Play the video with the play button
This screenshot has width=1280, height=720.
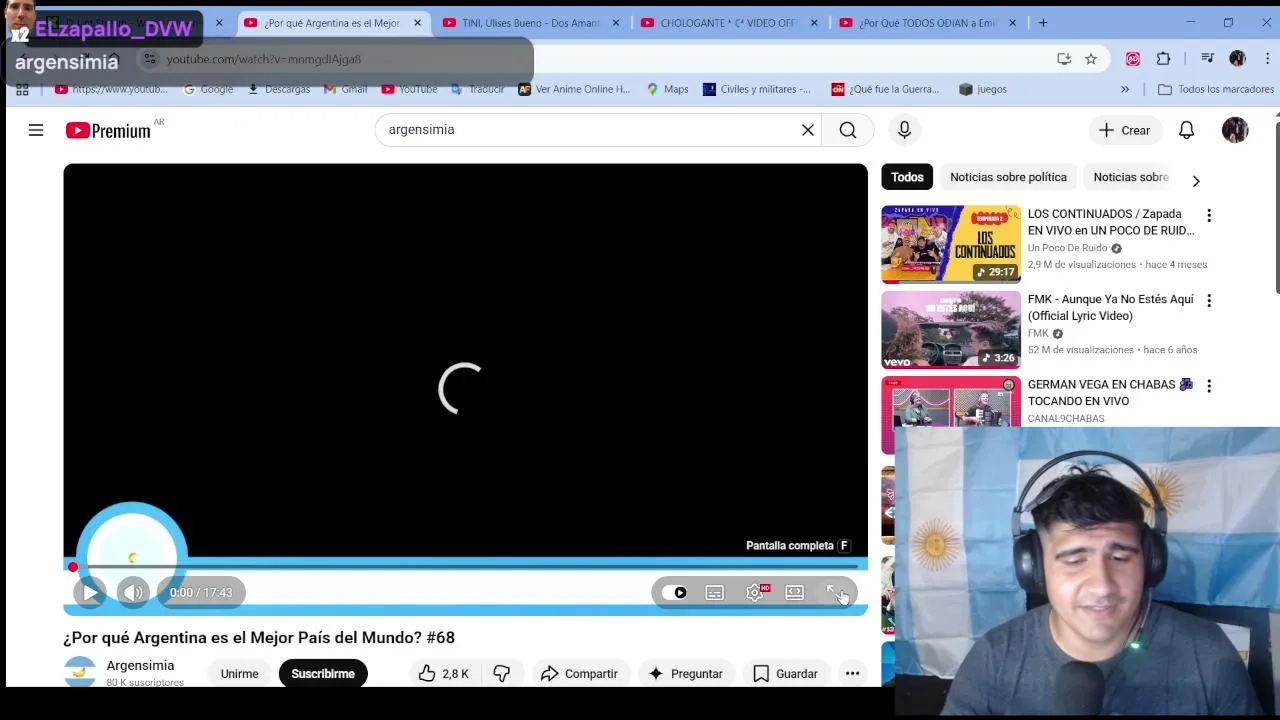pos(89,592)
